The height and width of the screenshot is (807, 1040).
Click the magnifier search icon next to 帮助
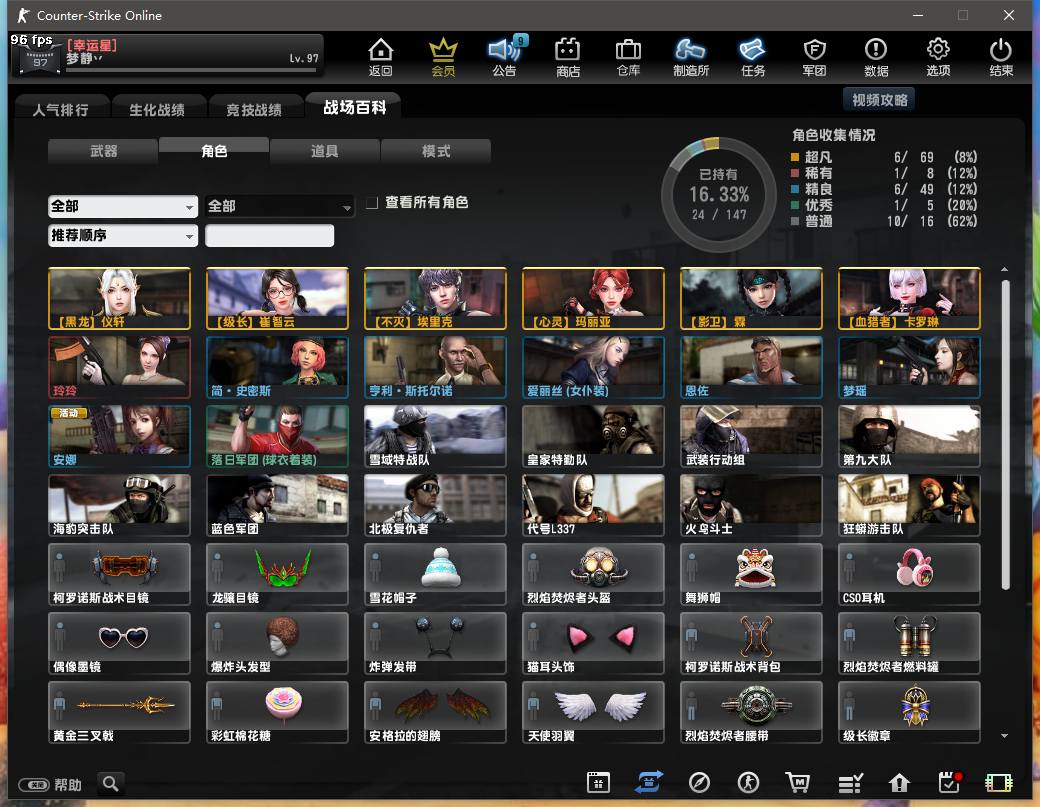111,784
